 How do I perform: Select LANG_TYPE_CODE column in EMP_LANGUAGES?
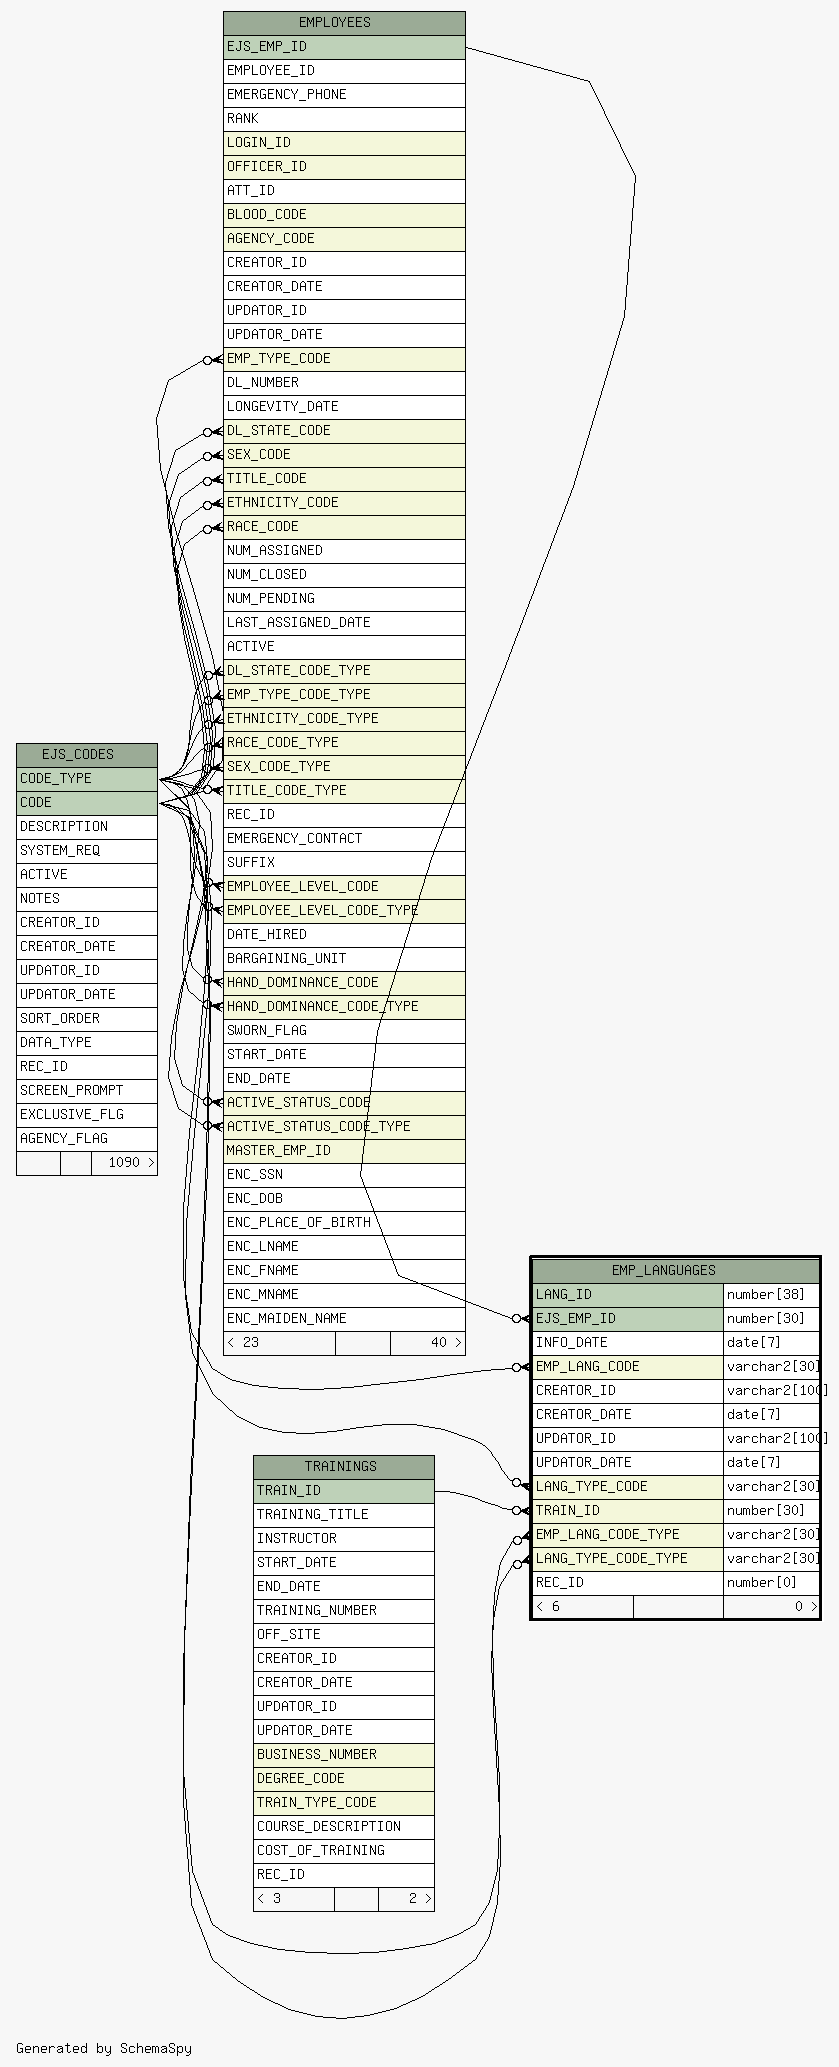click(627, 1487)
